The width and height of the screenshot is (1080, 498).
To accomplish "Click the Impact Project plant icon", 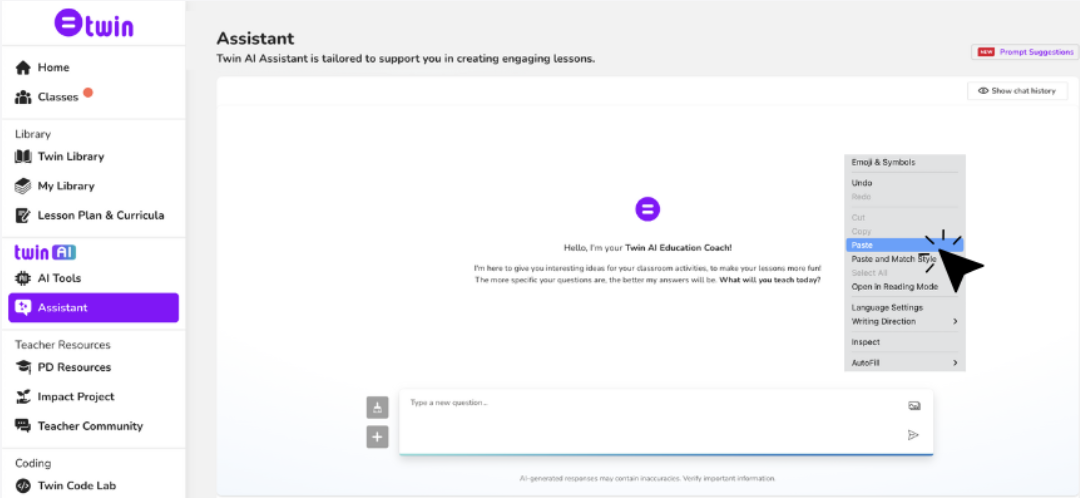I will tap(23, 397).
